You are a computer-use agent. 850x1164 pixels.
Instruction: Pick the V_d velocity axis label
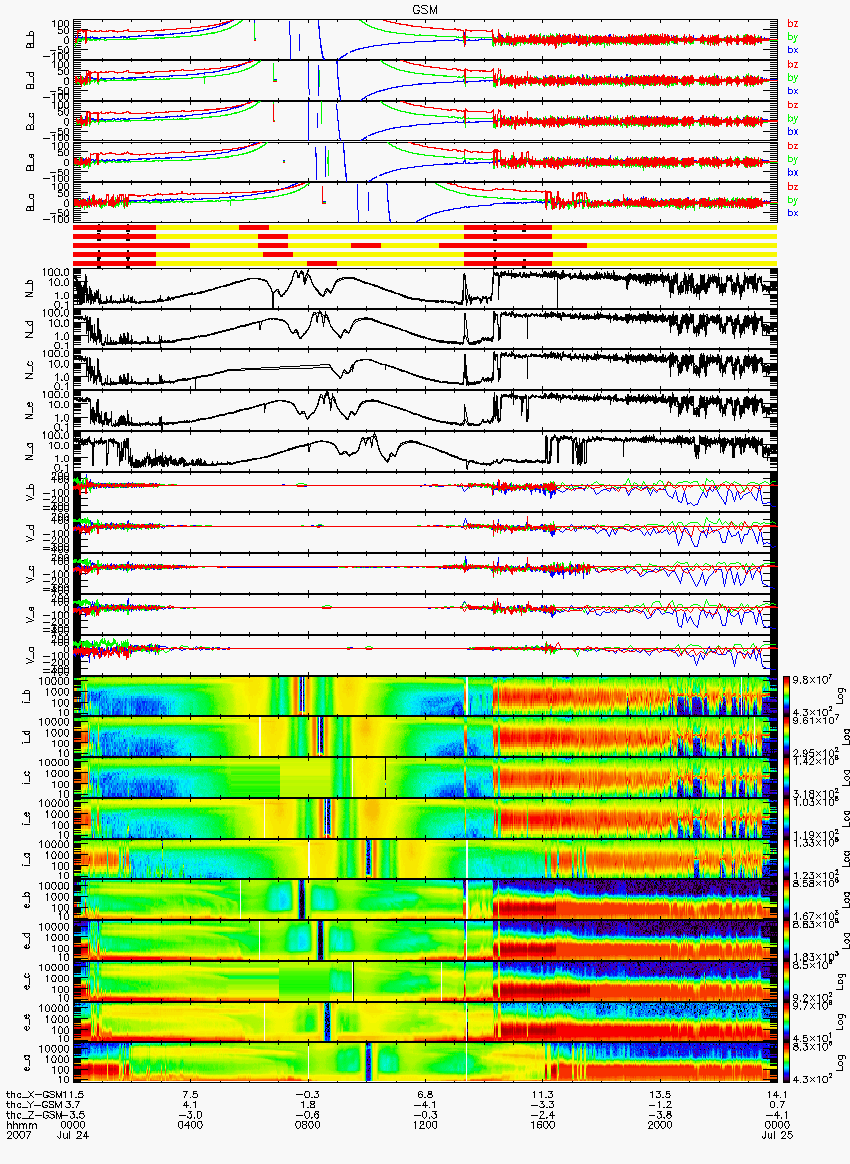click(x=31, y=534)
